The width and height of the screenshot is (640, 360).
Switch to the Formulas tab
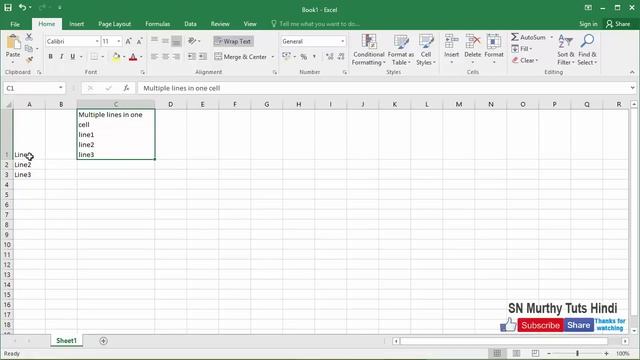(158, 24)
